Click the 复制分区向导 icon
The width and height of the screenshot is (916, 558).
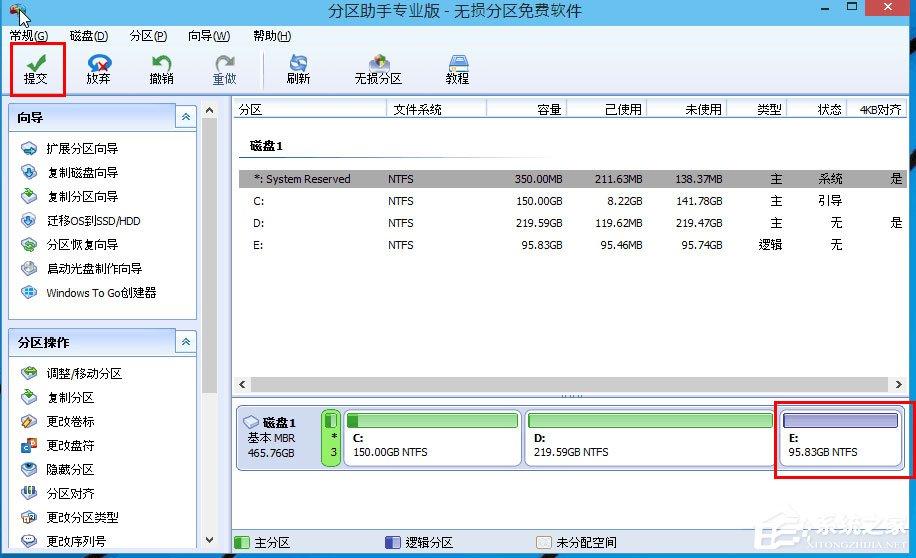29,196
